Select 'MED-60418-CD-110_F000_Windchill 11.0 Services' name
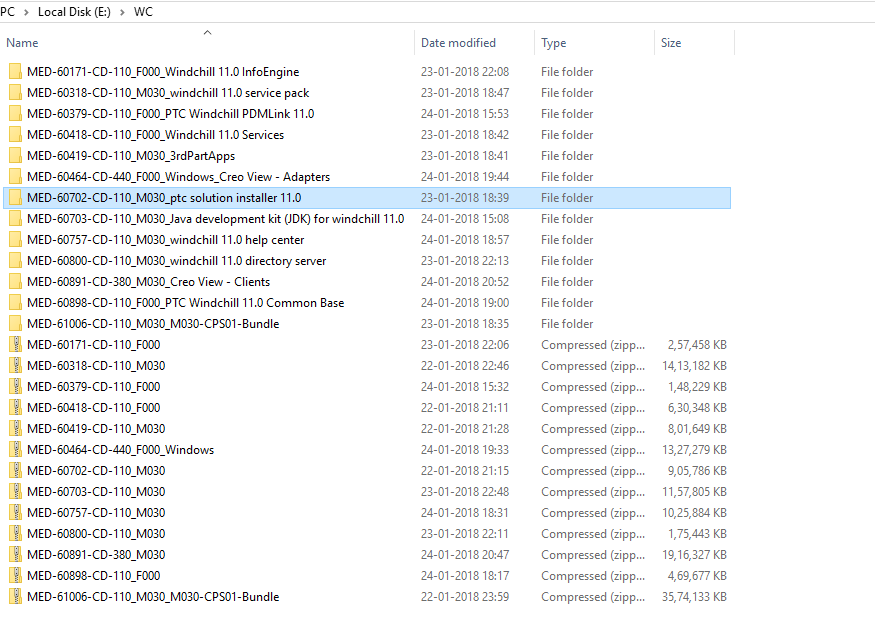The height and width of the screenshot is (622, 875). (155, 135)
